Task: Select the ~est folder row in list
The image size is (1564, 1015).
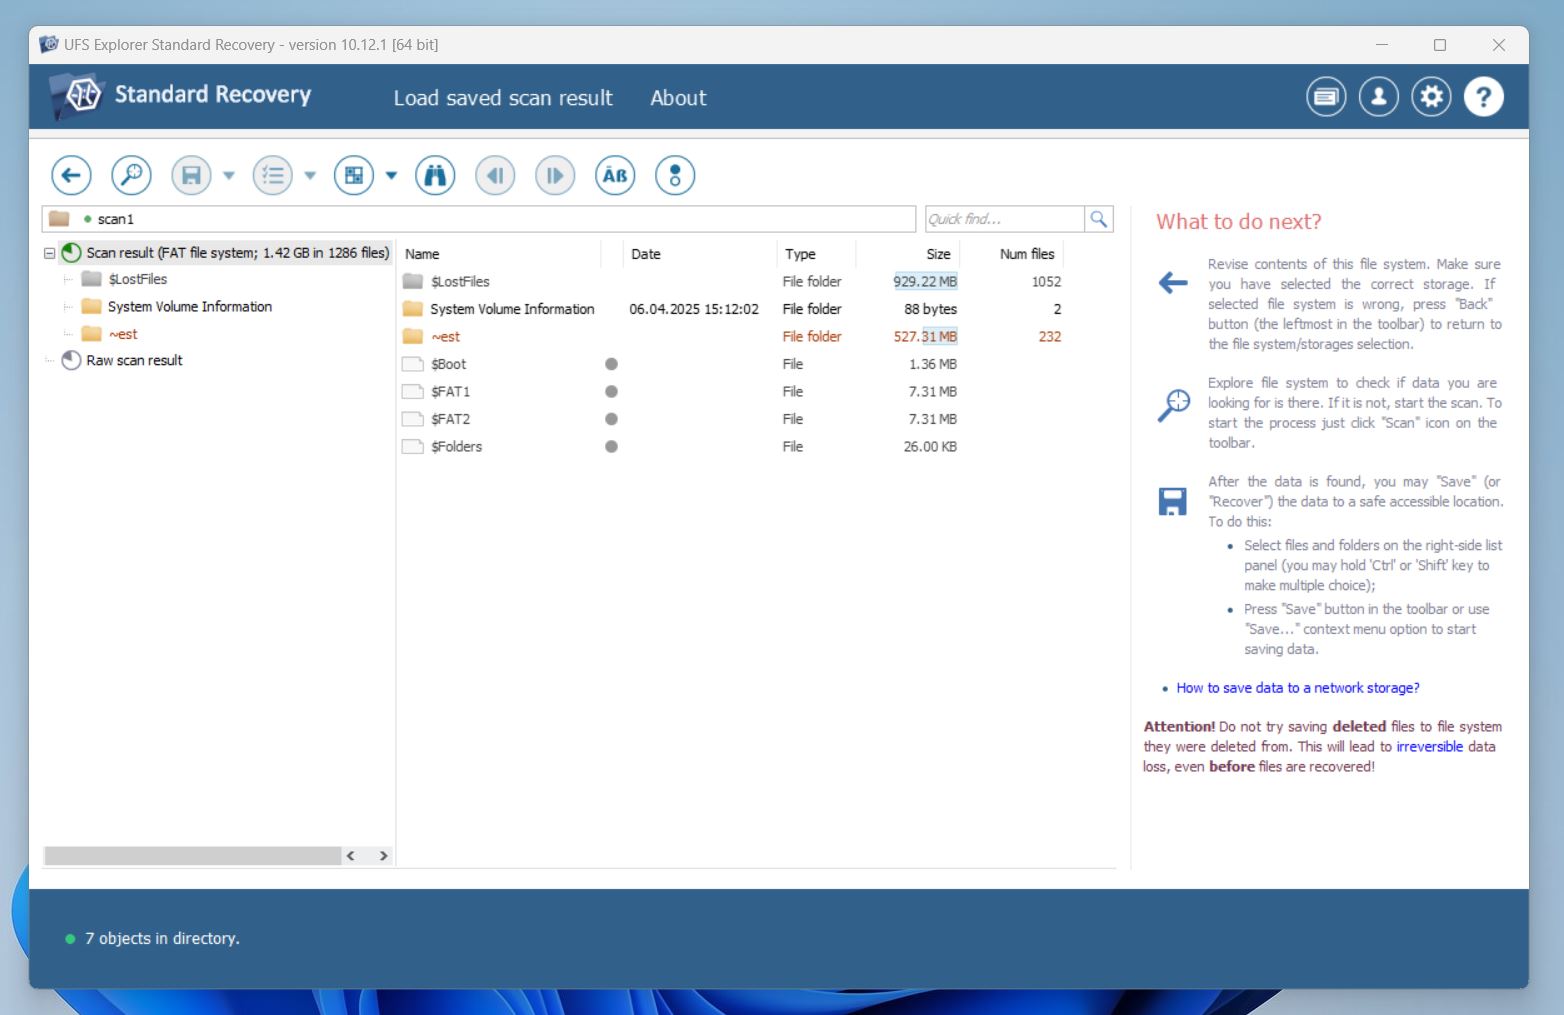Action: [x=732, y=337]
